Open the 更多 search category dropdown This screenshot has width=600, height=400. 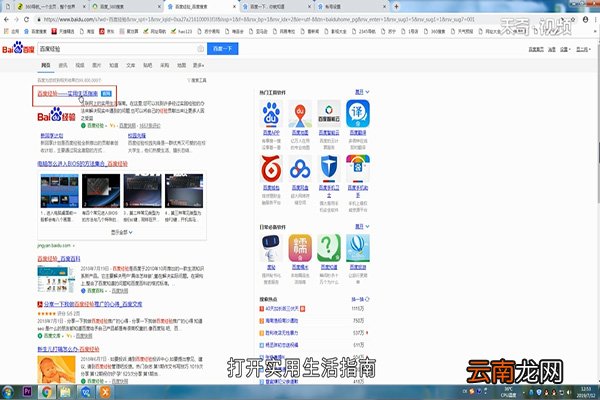(198, 65)
